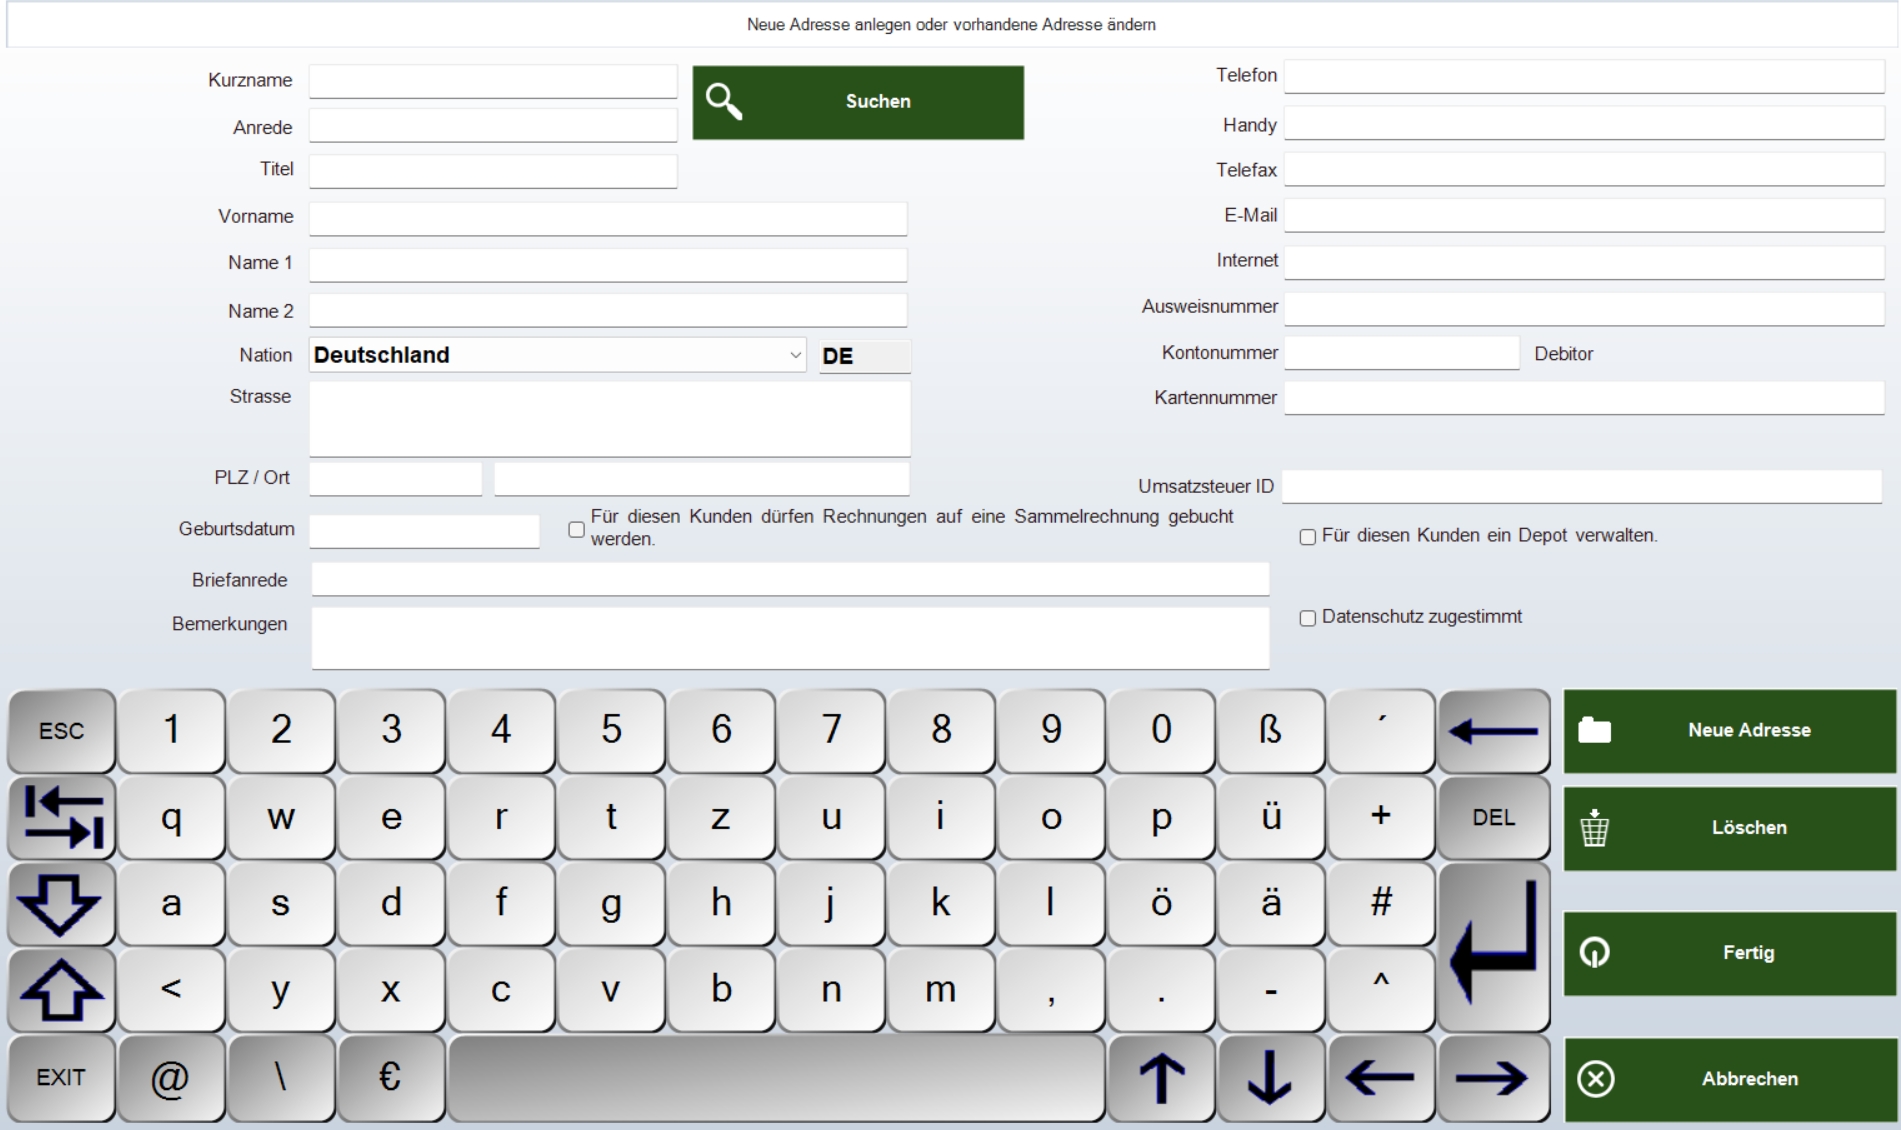This screenshot has width=1901, height=1130.
Task: Confirm with the Fertig button
Action: coord(1729,953)
